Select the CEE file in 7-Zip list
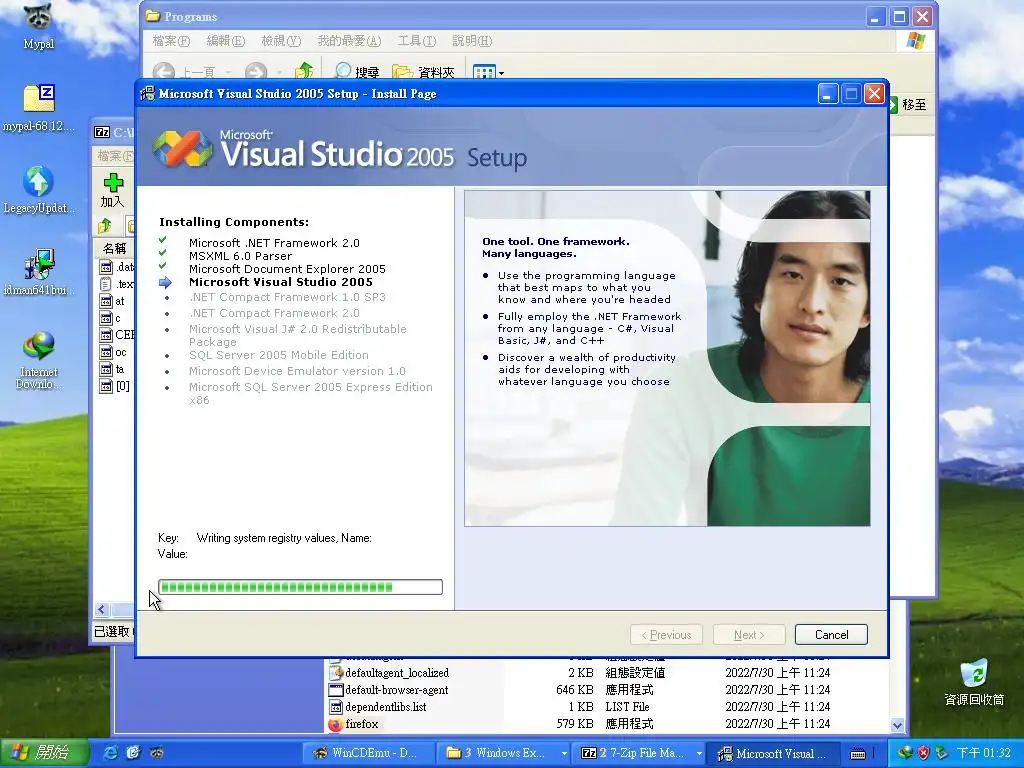Screen dimensions: 1024x768 pyautogui.click(x=116, y=334)
